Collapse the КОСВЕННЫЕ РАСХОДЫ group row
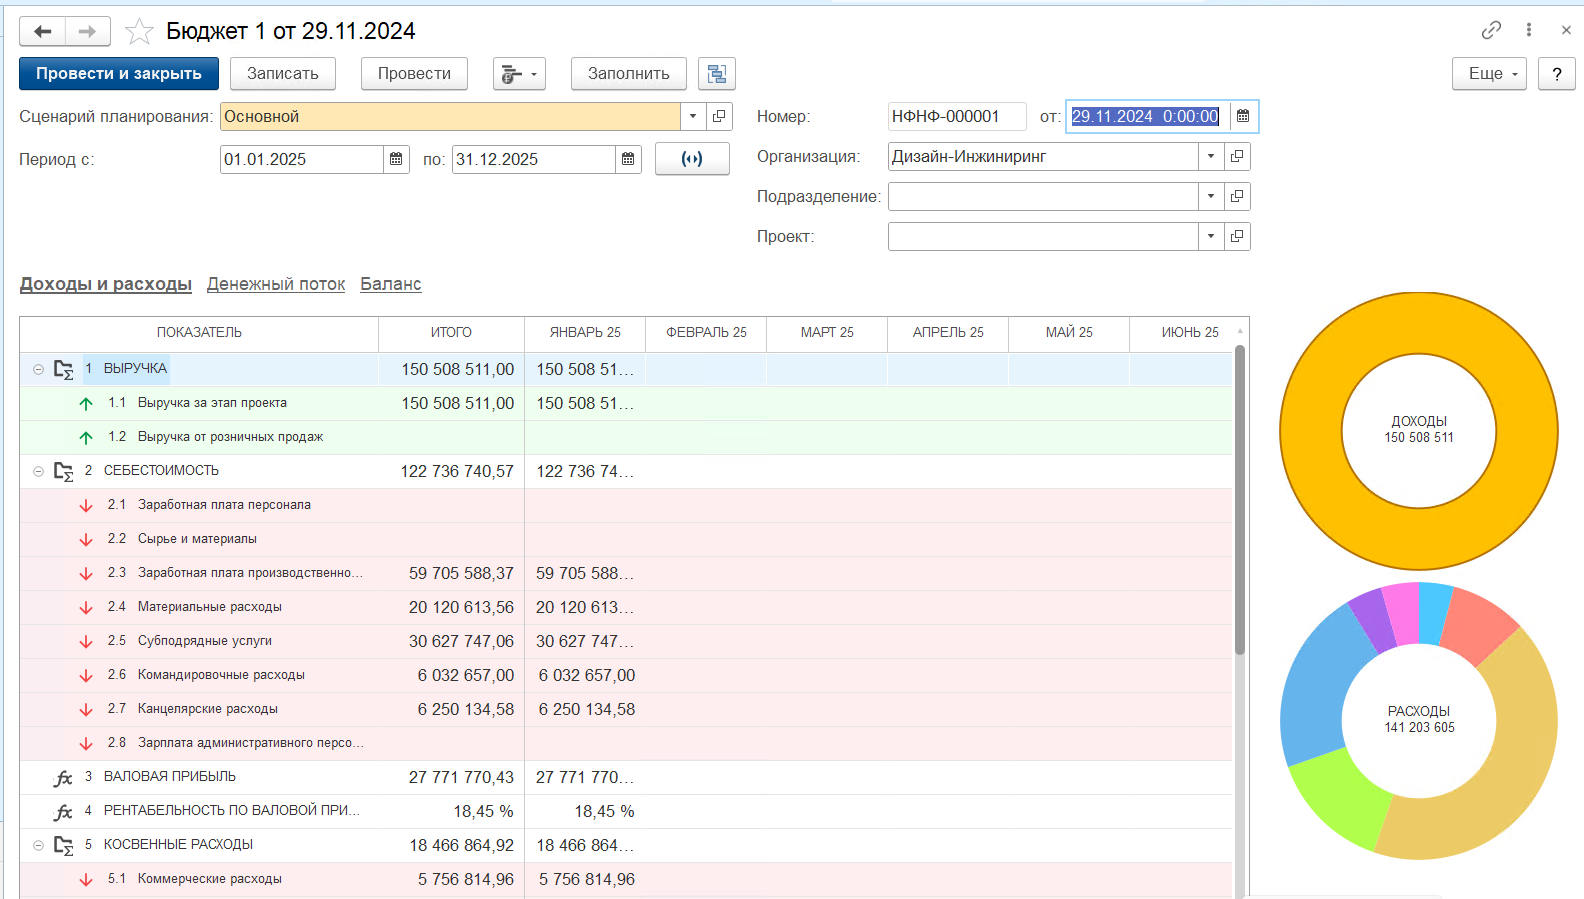 (38, 846)
